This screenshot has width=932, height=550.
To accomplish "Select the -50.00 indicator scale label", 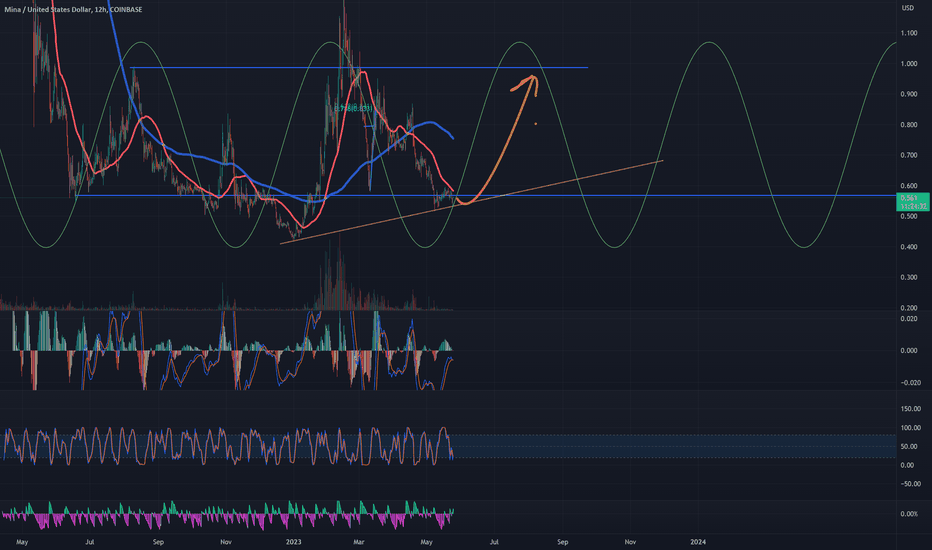I will click(909, 484).
